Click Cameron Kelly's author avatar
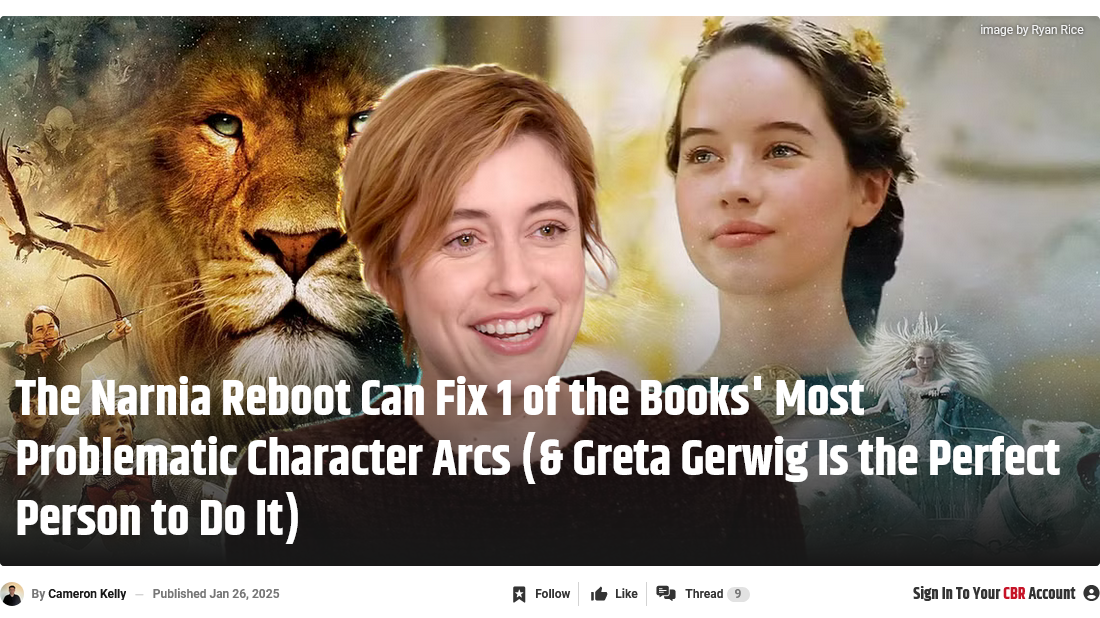The image size is (1100, 618). [x=12, y=594]
